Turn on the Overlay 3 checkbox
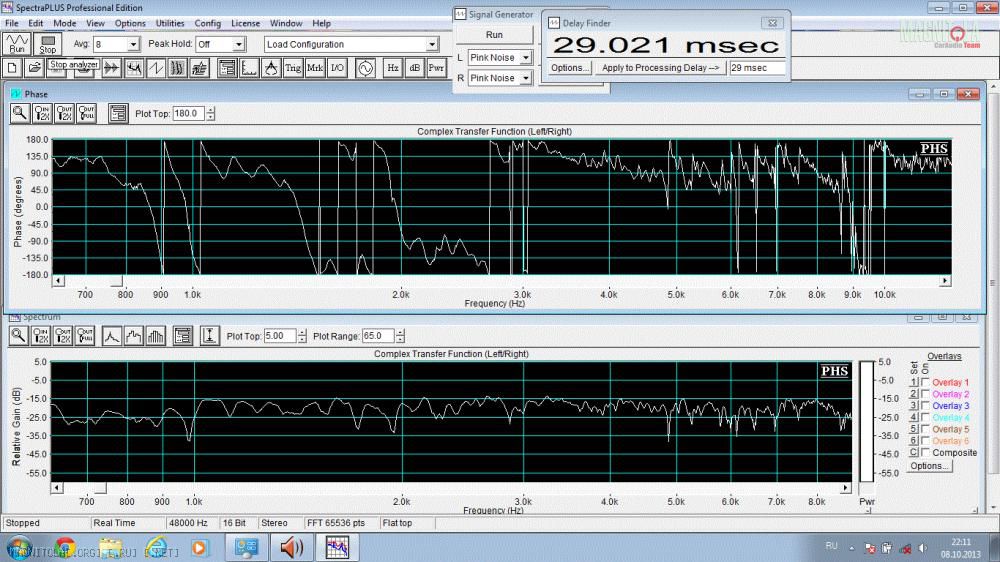1000x562 pixels. (925, 406)
